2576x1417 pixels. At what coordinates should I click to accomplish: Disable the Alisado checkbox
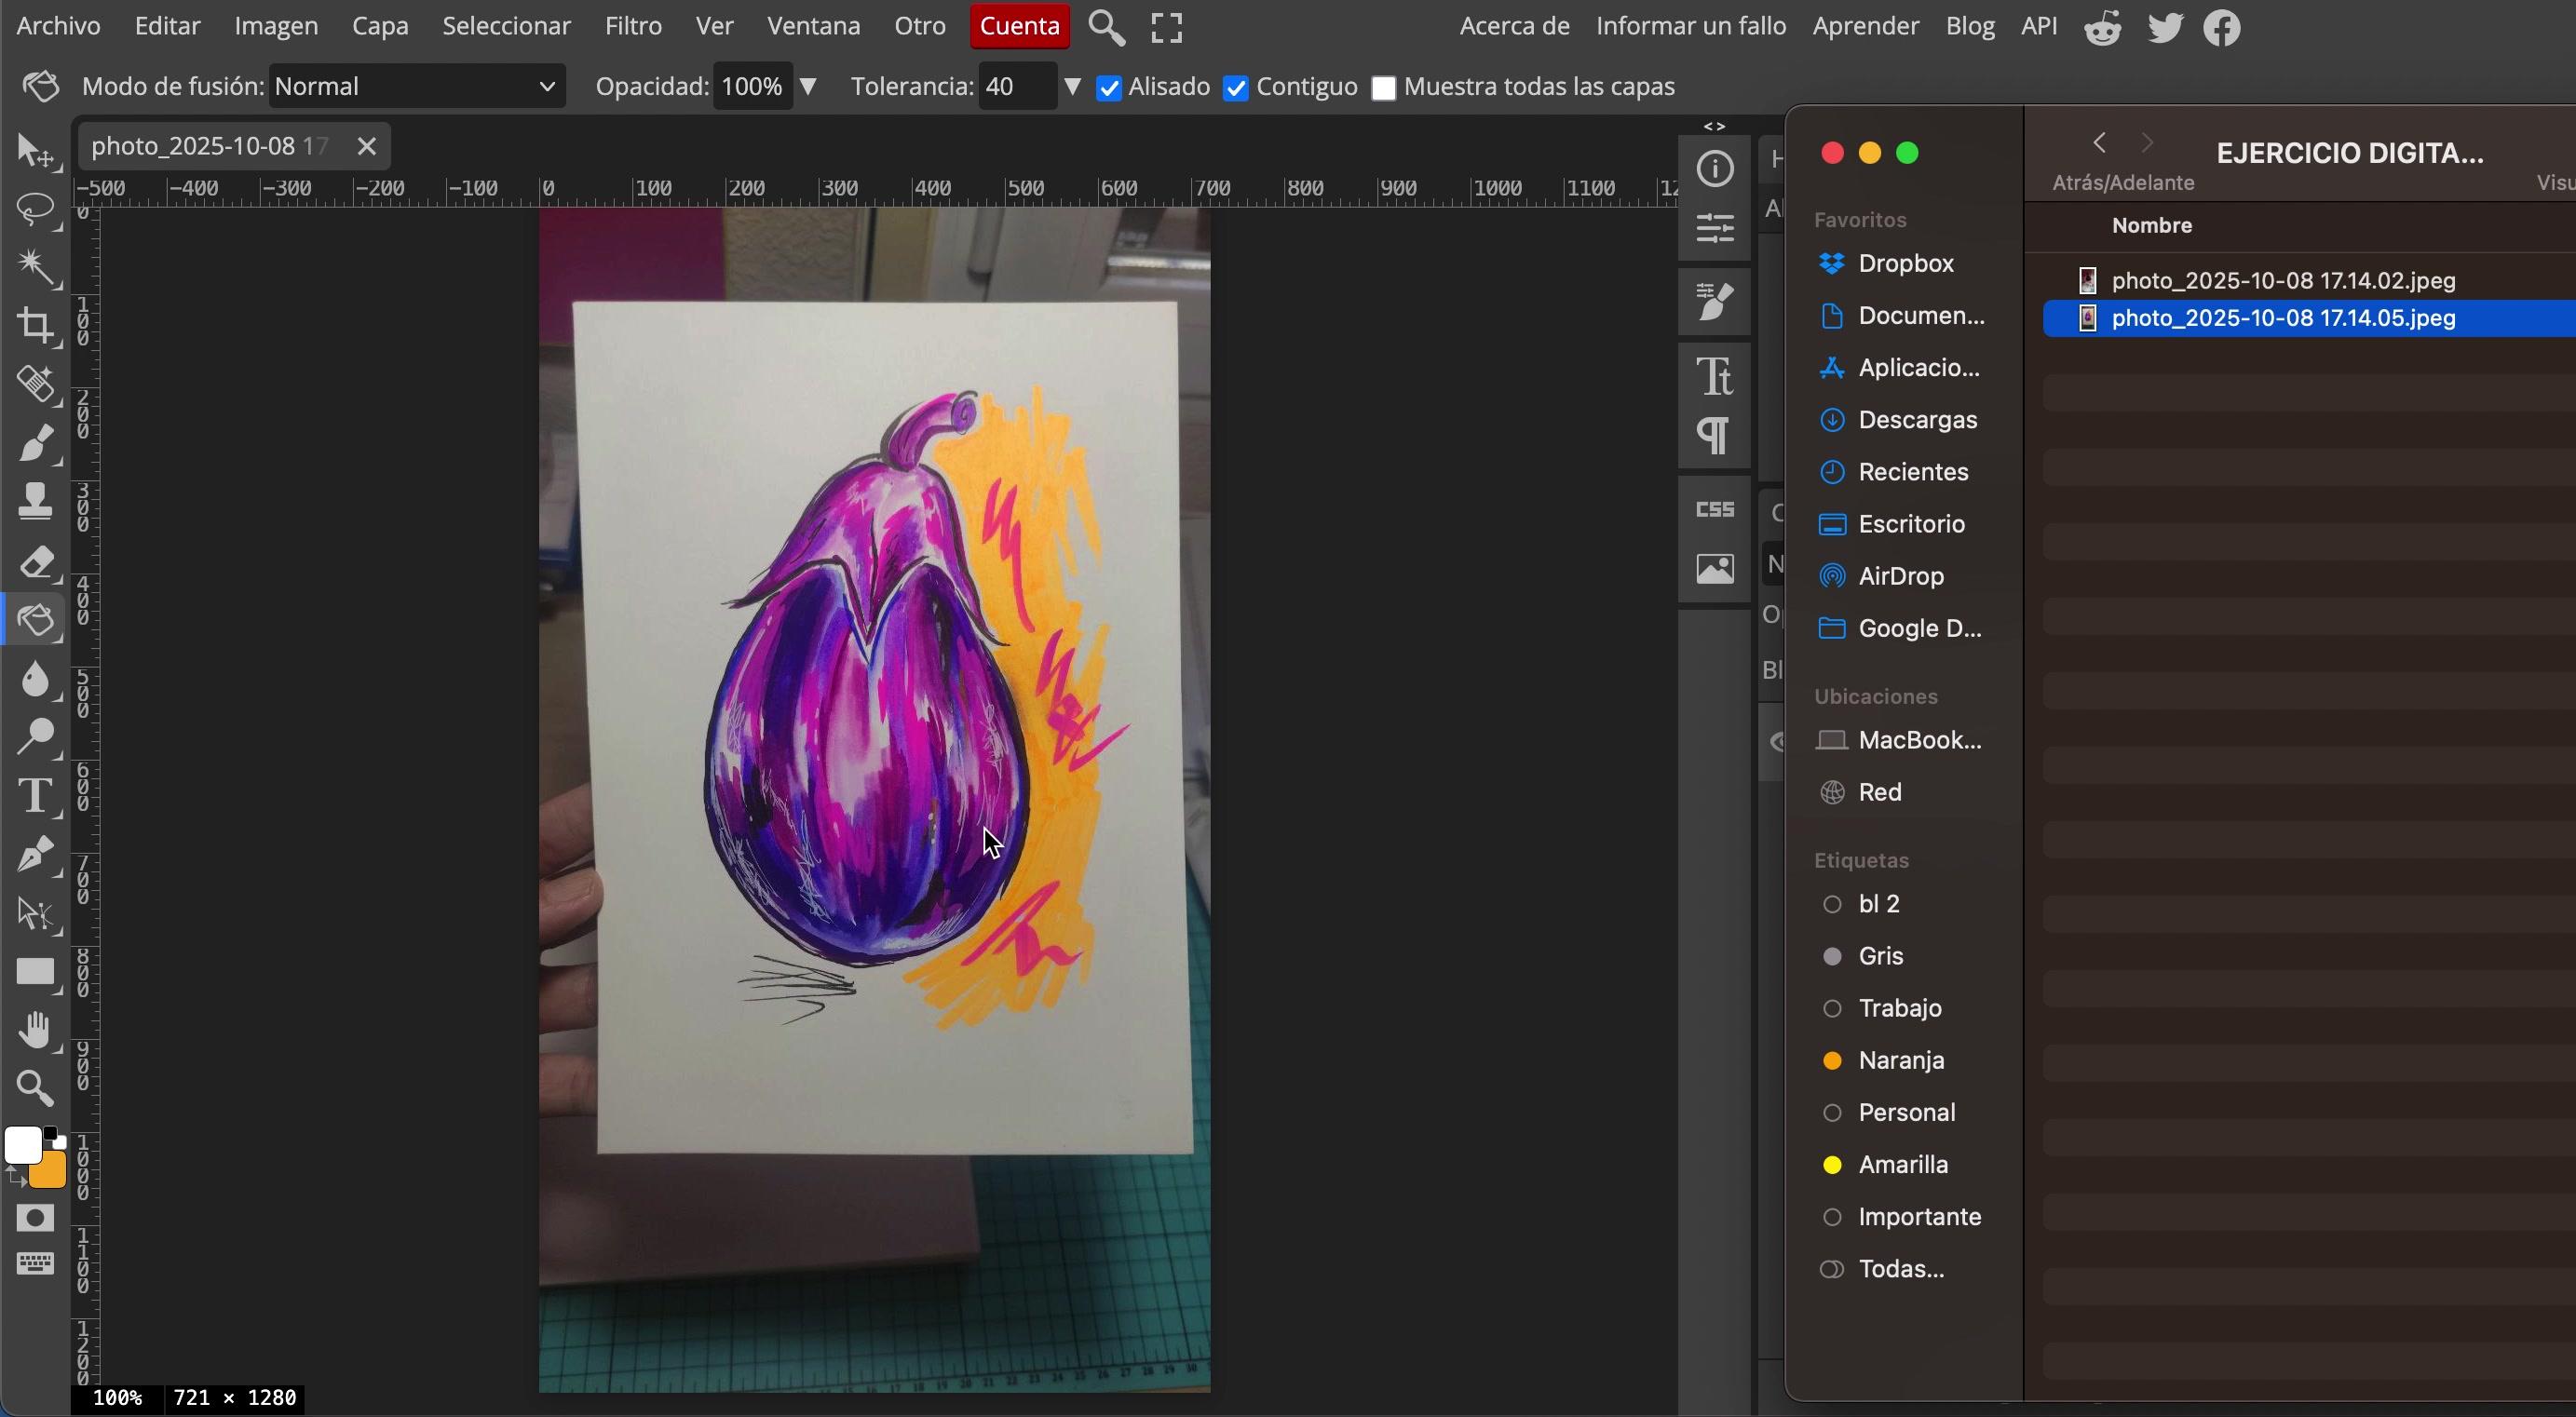point(1108,88)
